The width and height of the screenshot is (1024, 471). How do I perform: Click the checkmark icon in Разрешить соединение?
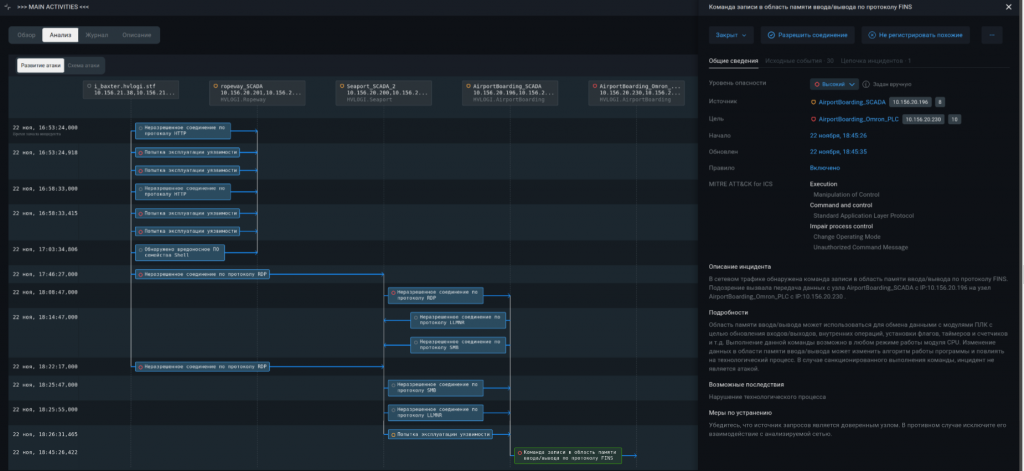771,35
